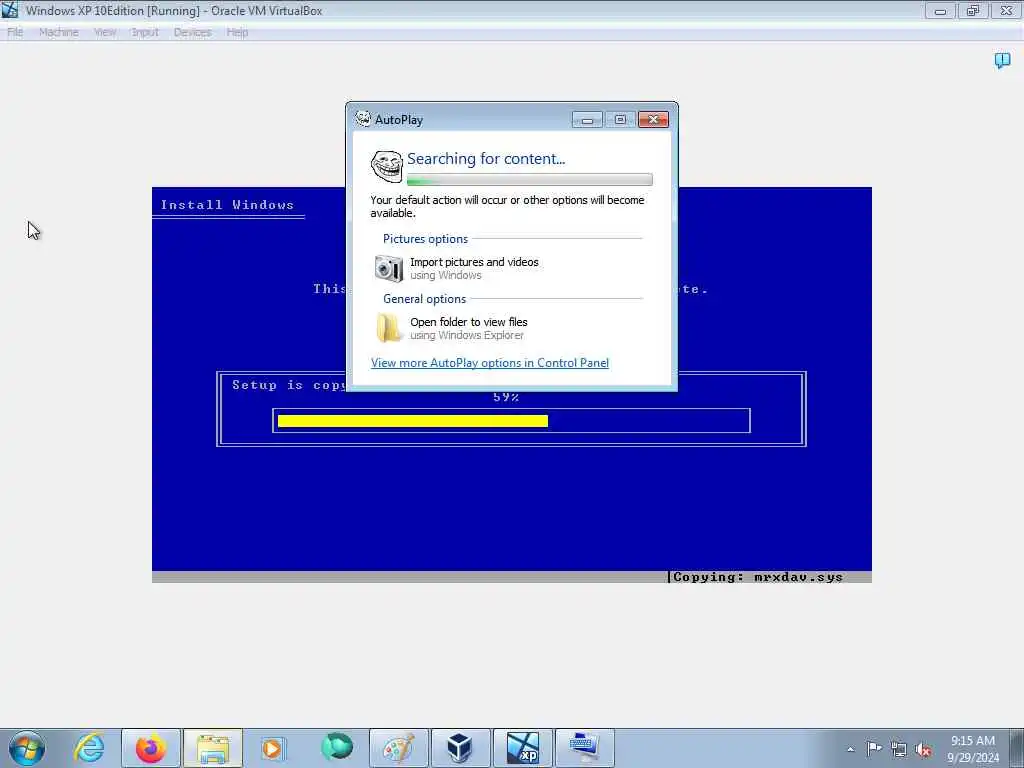
Task: Click the Searching for content heading
Action: pos(486,159)
